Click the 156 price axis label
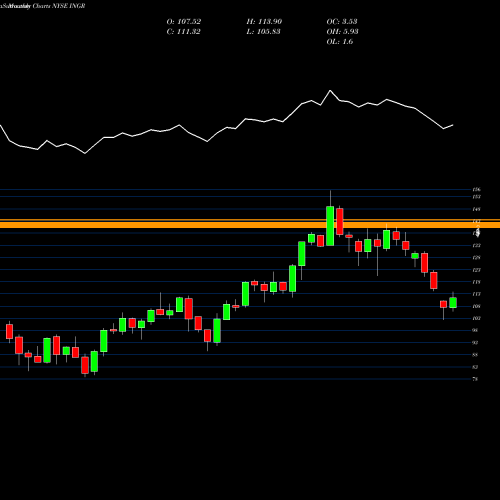The image size is (500, 500). tap(476, 190)
